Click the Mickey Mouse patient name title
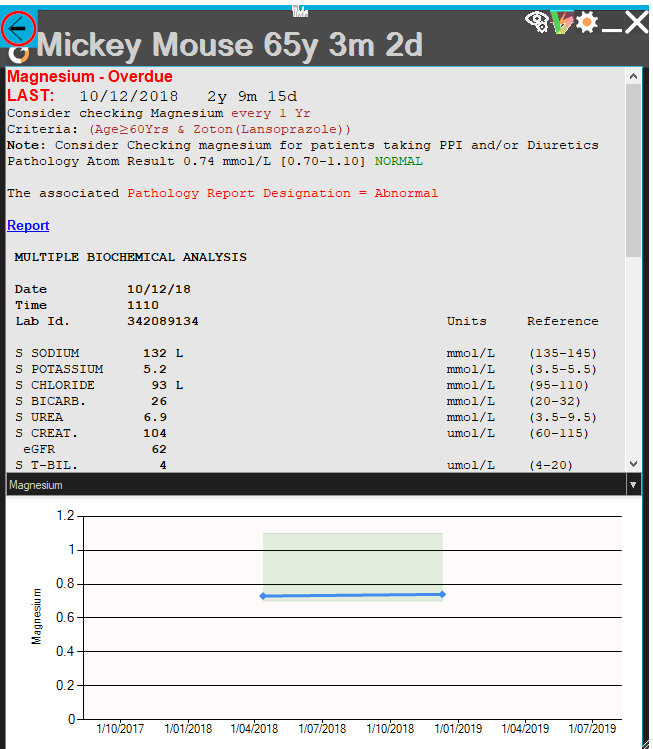 230,45
